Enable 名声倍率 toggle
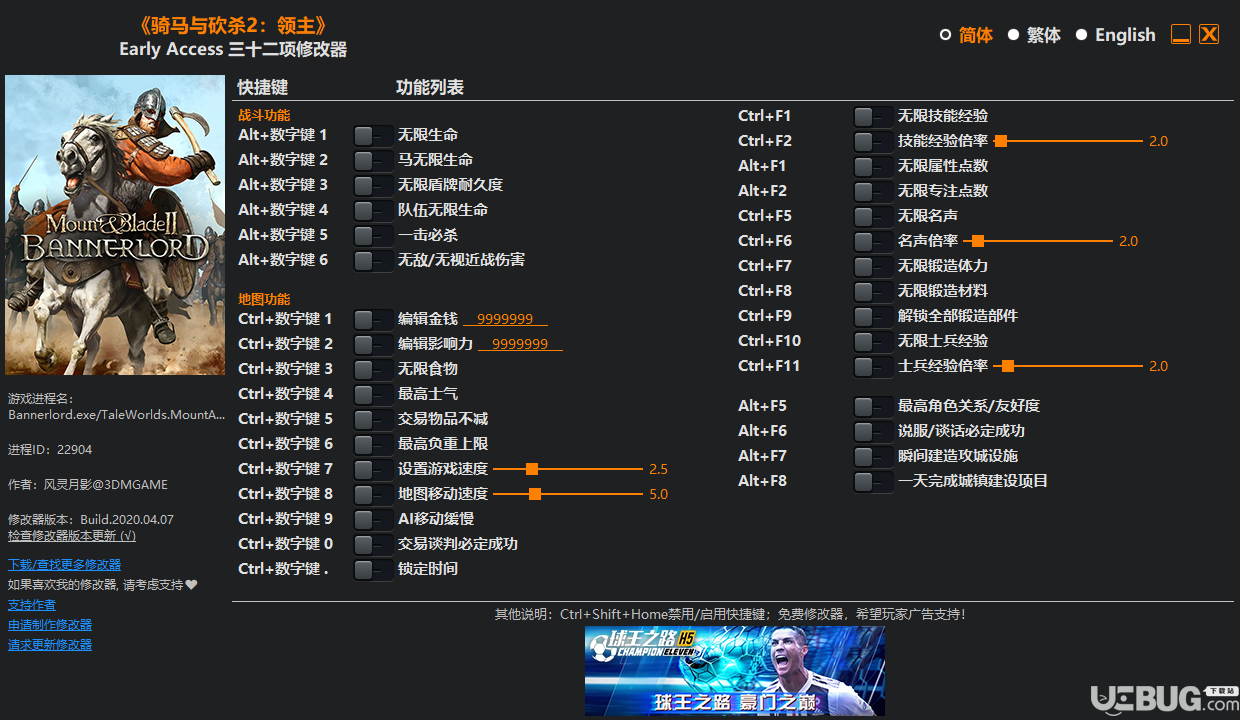This screenshot has height=720, width=1240. coord(873,241)
